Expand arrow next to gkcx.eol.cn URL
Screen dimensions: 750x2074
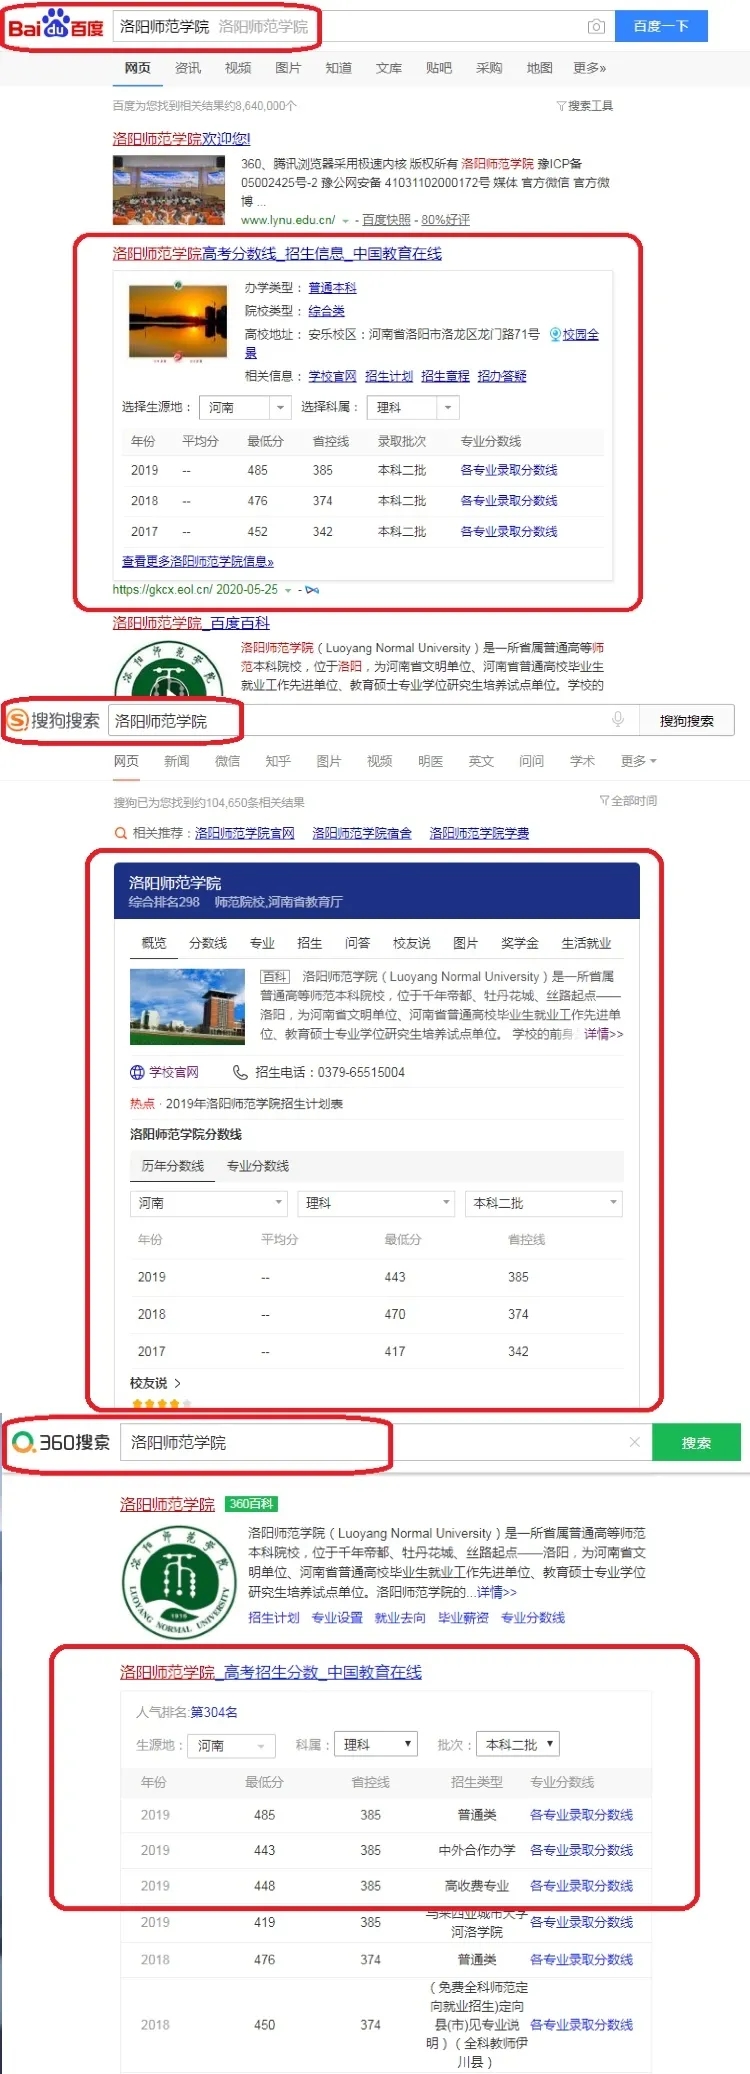288,590
